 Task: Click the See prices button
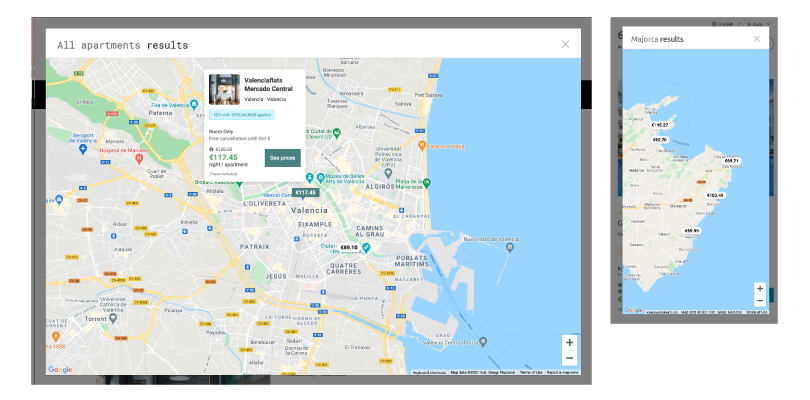[283, 158]
